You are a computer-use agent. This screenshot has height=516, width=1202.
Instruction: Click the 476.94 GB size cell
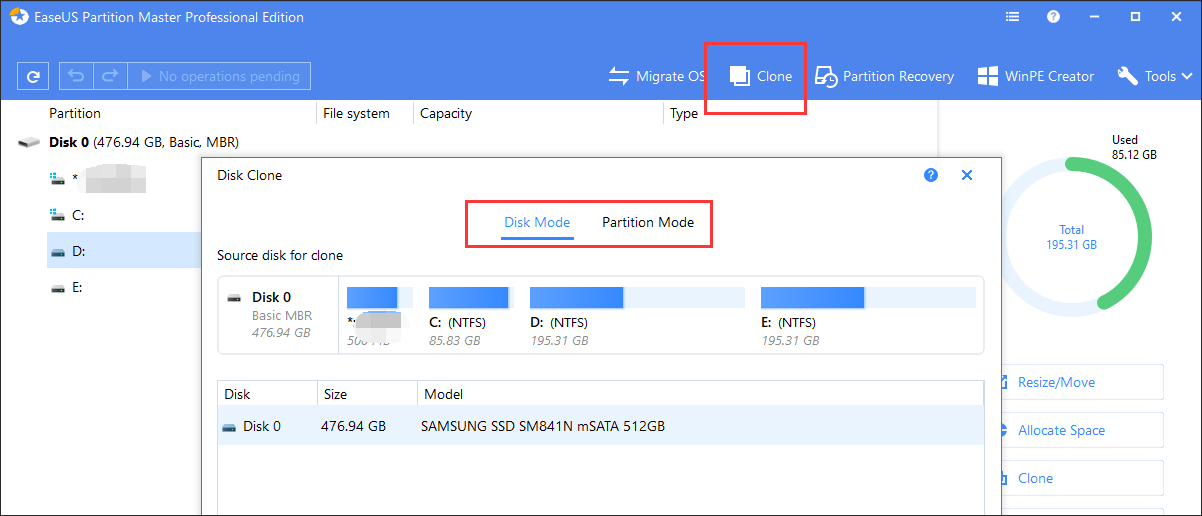click(353, 427)
